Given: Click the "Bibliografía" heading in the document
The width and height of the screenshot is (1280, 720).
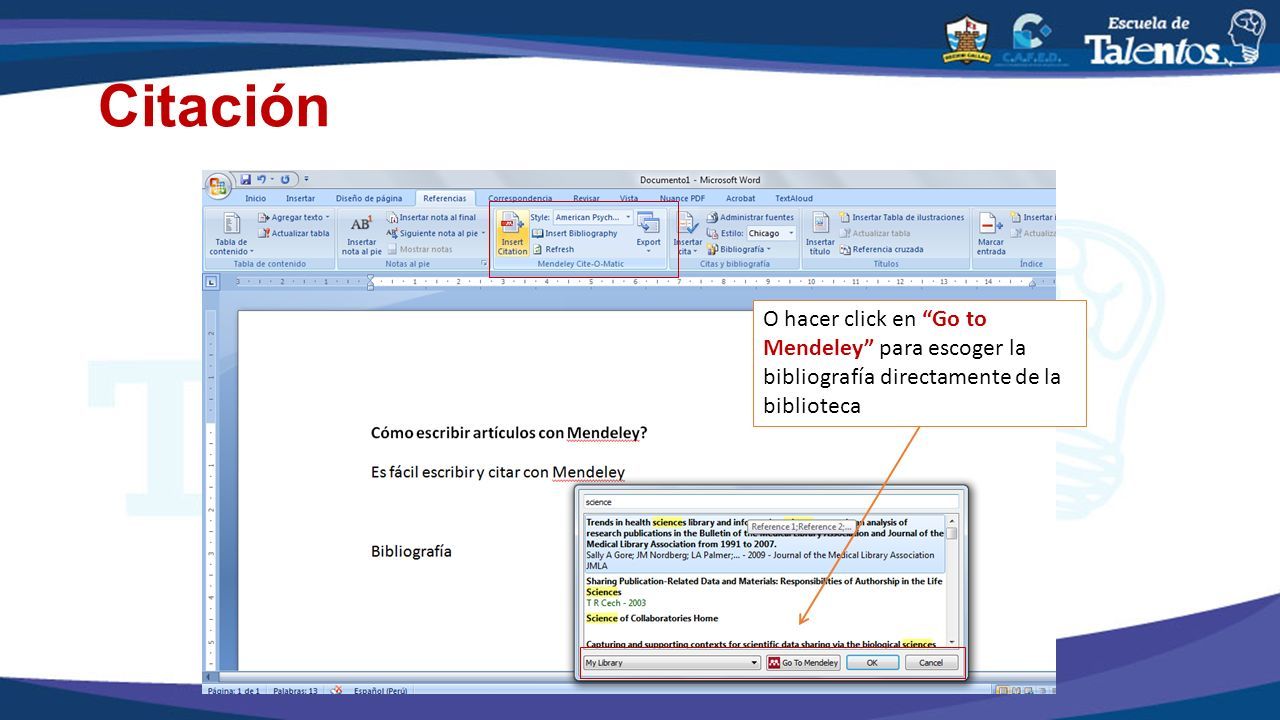Looking at the screenshot, I should click(x=411, y=551).
